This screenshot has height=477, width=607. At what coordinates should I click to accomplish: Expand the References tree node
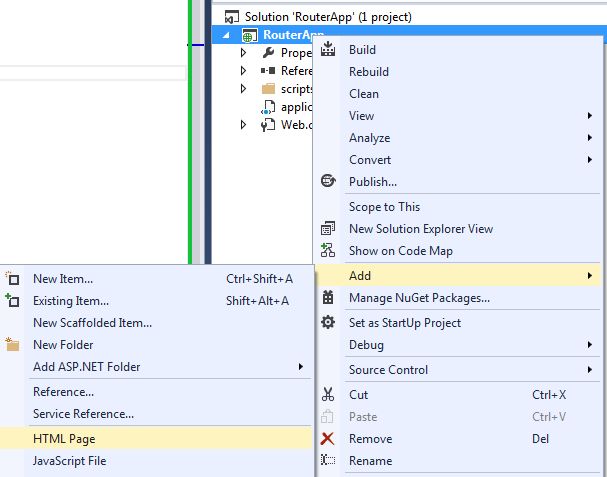coord(243,70)
